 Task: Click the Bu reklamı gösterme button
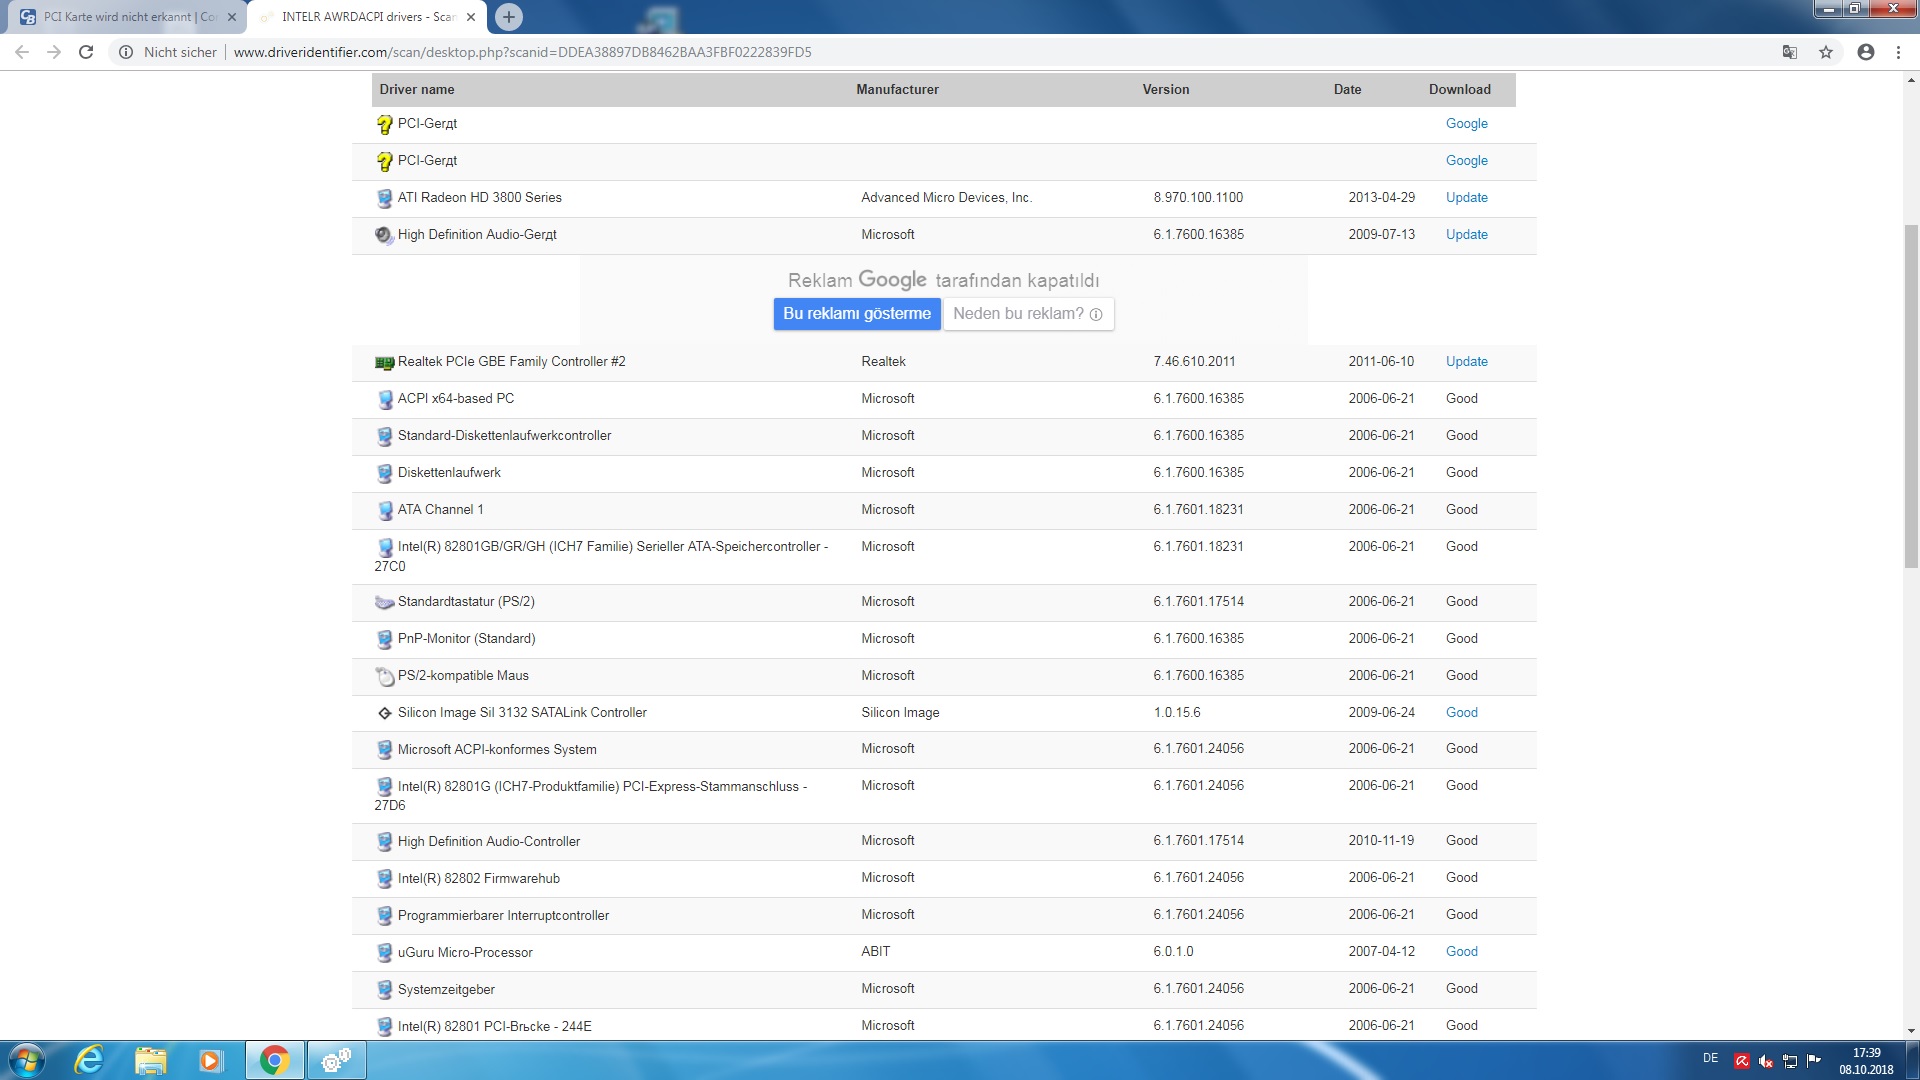tap(857, 313)
